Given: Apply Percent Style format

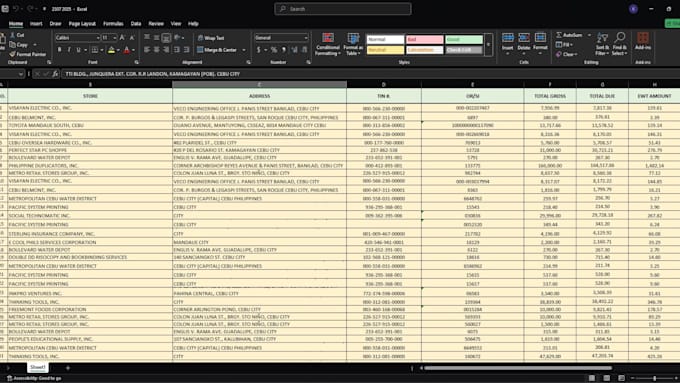Looking at the screenshot, I should point(274,50).
